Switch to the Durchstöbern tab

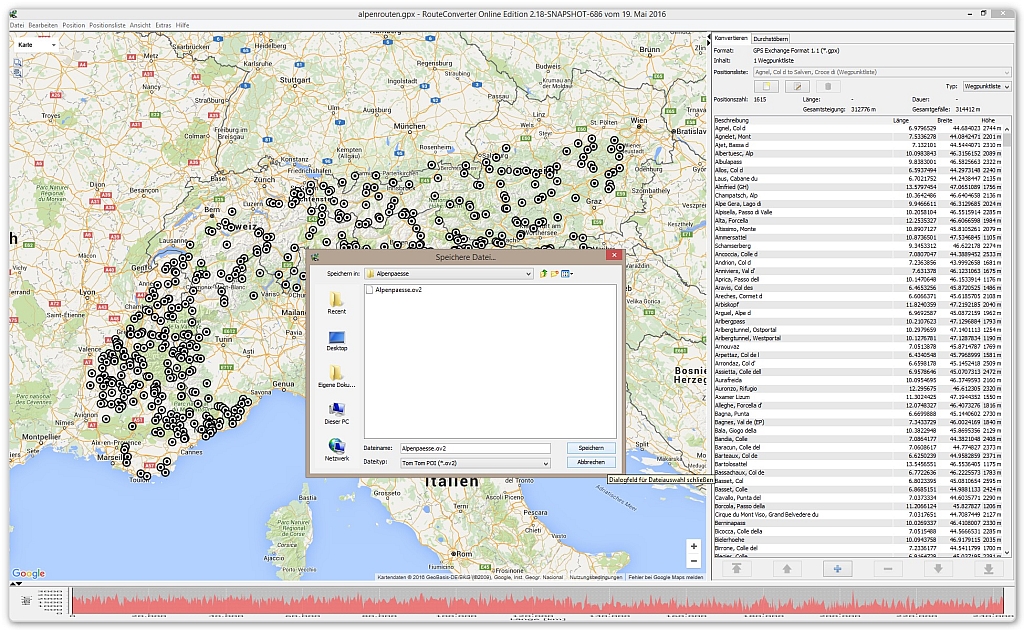(x=771, y=38)
